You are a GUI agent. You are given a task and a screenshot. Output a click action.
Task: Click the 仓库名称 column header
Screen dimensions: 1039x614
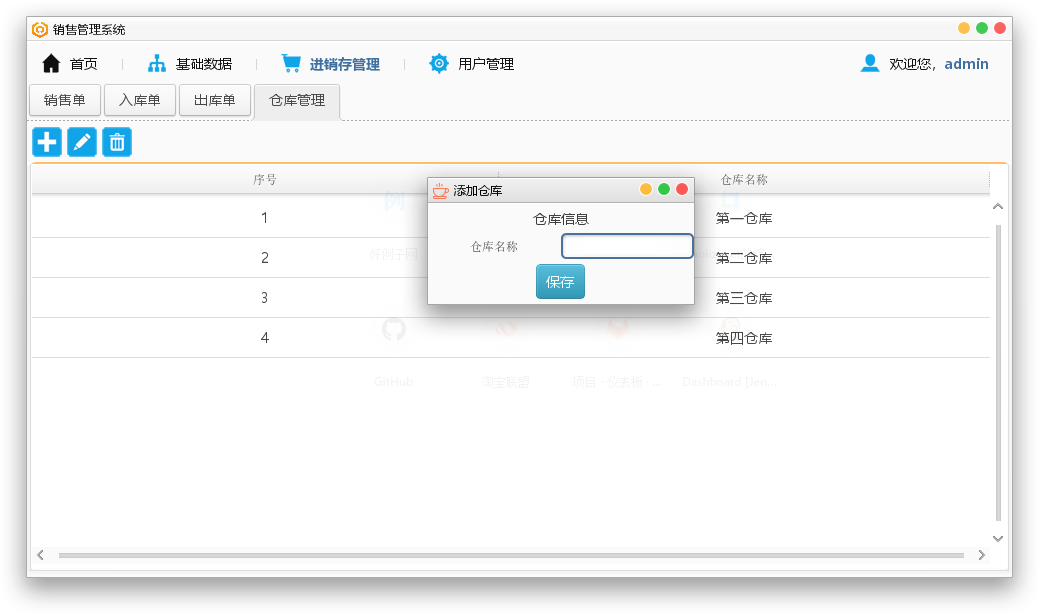744,179
